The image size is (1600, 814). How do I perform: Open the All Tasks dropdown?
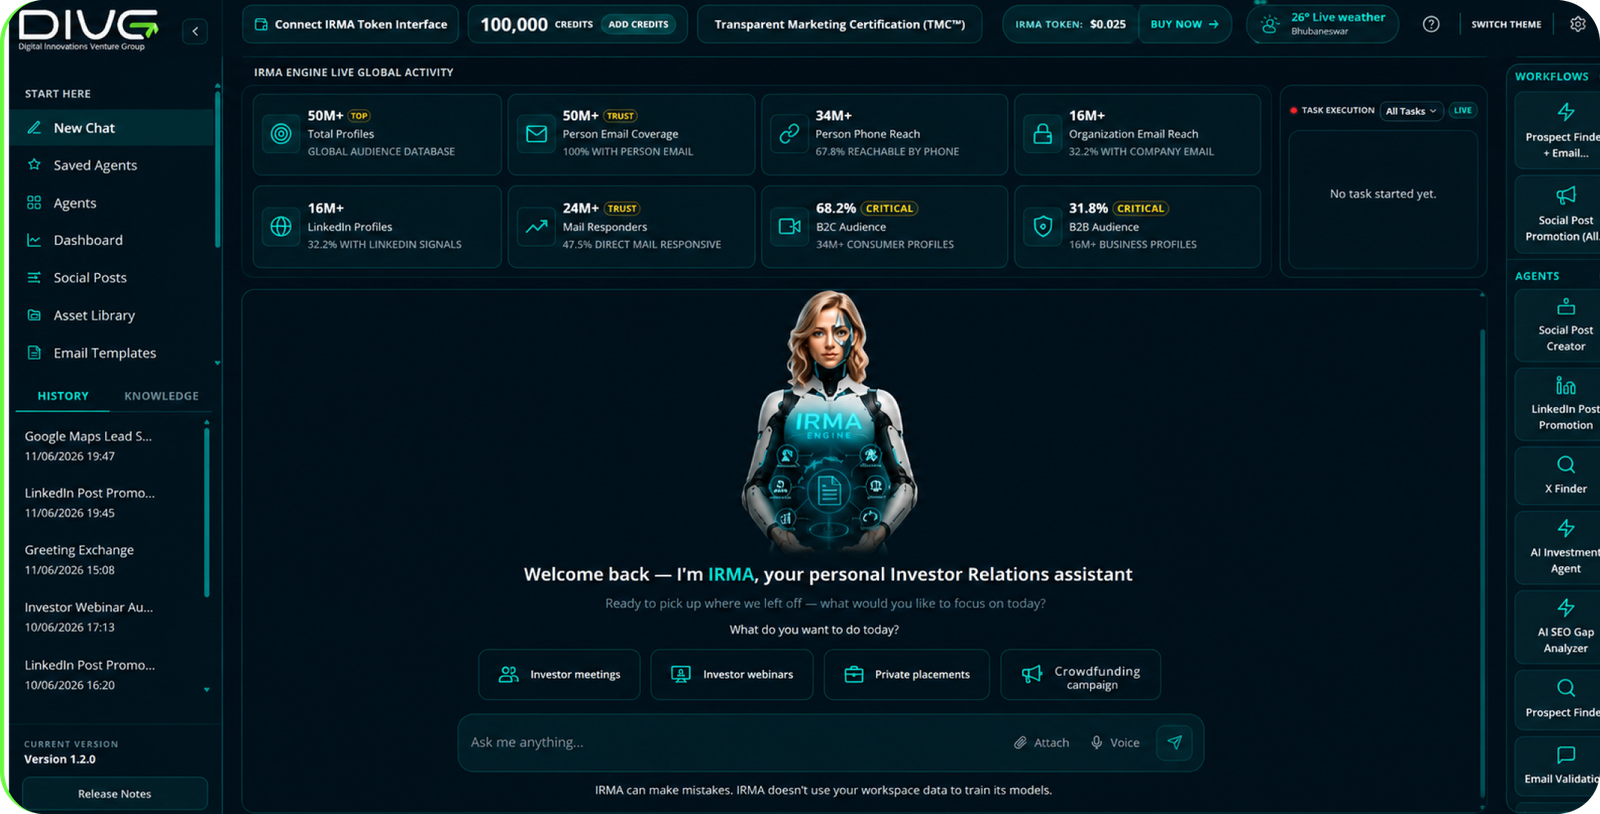point(1411,111)
